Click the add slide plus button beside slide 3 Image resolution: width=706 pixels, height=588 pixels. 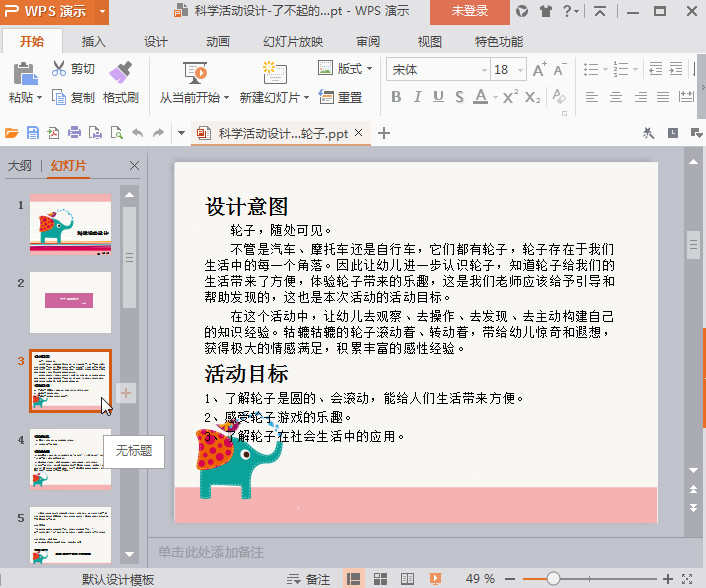coord(126,393)
